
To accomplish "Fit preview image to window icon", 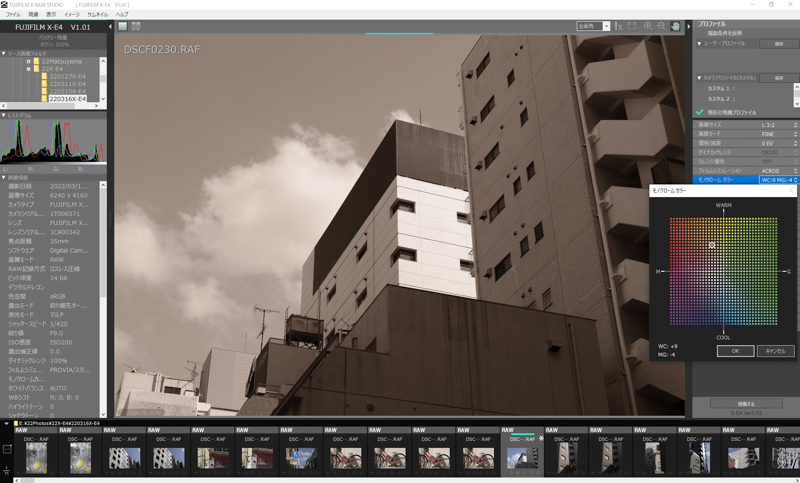I will pyautogui.click(x=632, y=26).
